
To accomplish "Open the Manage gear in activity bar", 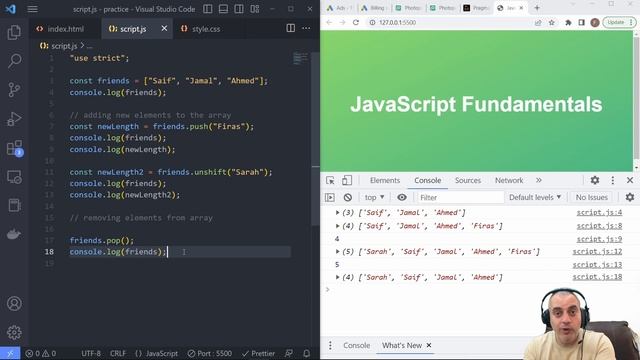I will (14, 332).
